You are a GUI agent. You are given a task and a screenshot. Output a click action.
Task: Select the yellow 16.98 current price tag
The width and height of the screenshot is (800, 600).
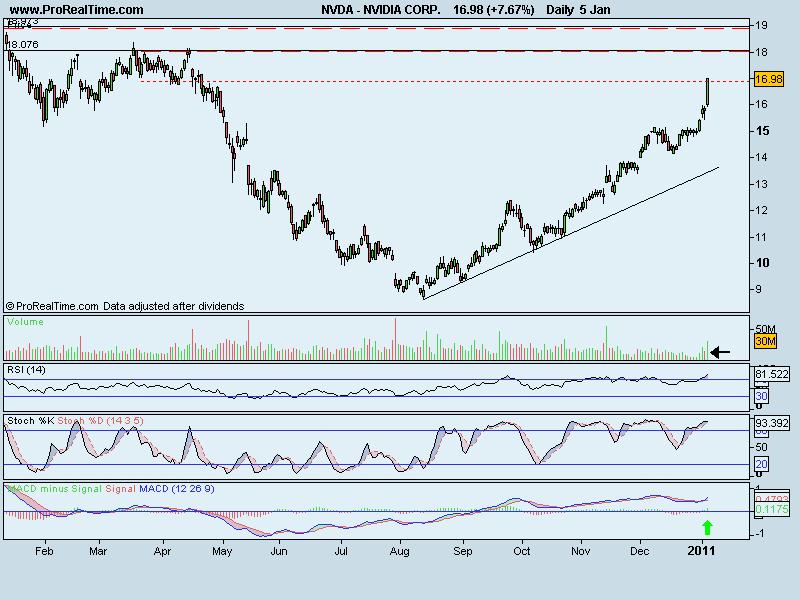pos(768,79)
